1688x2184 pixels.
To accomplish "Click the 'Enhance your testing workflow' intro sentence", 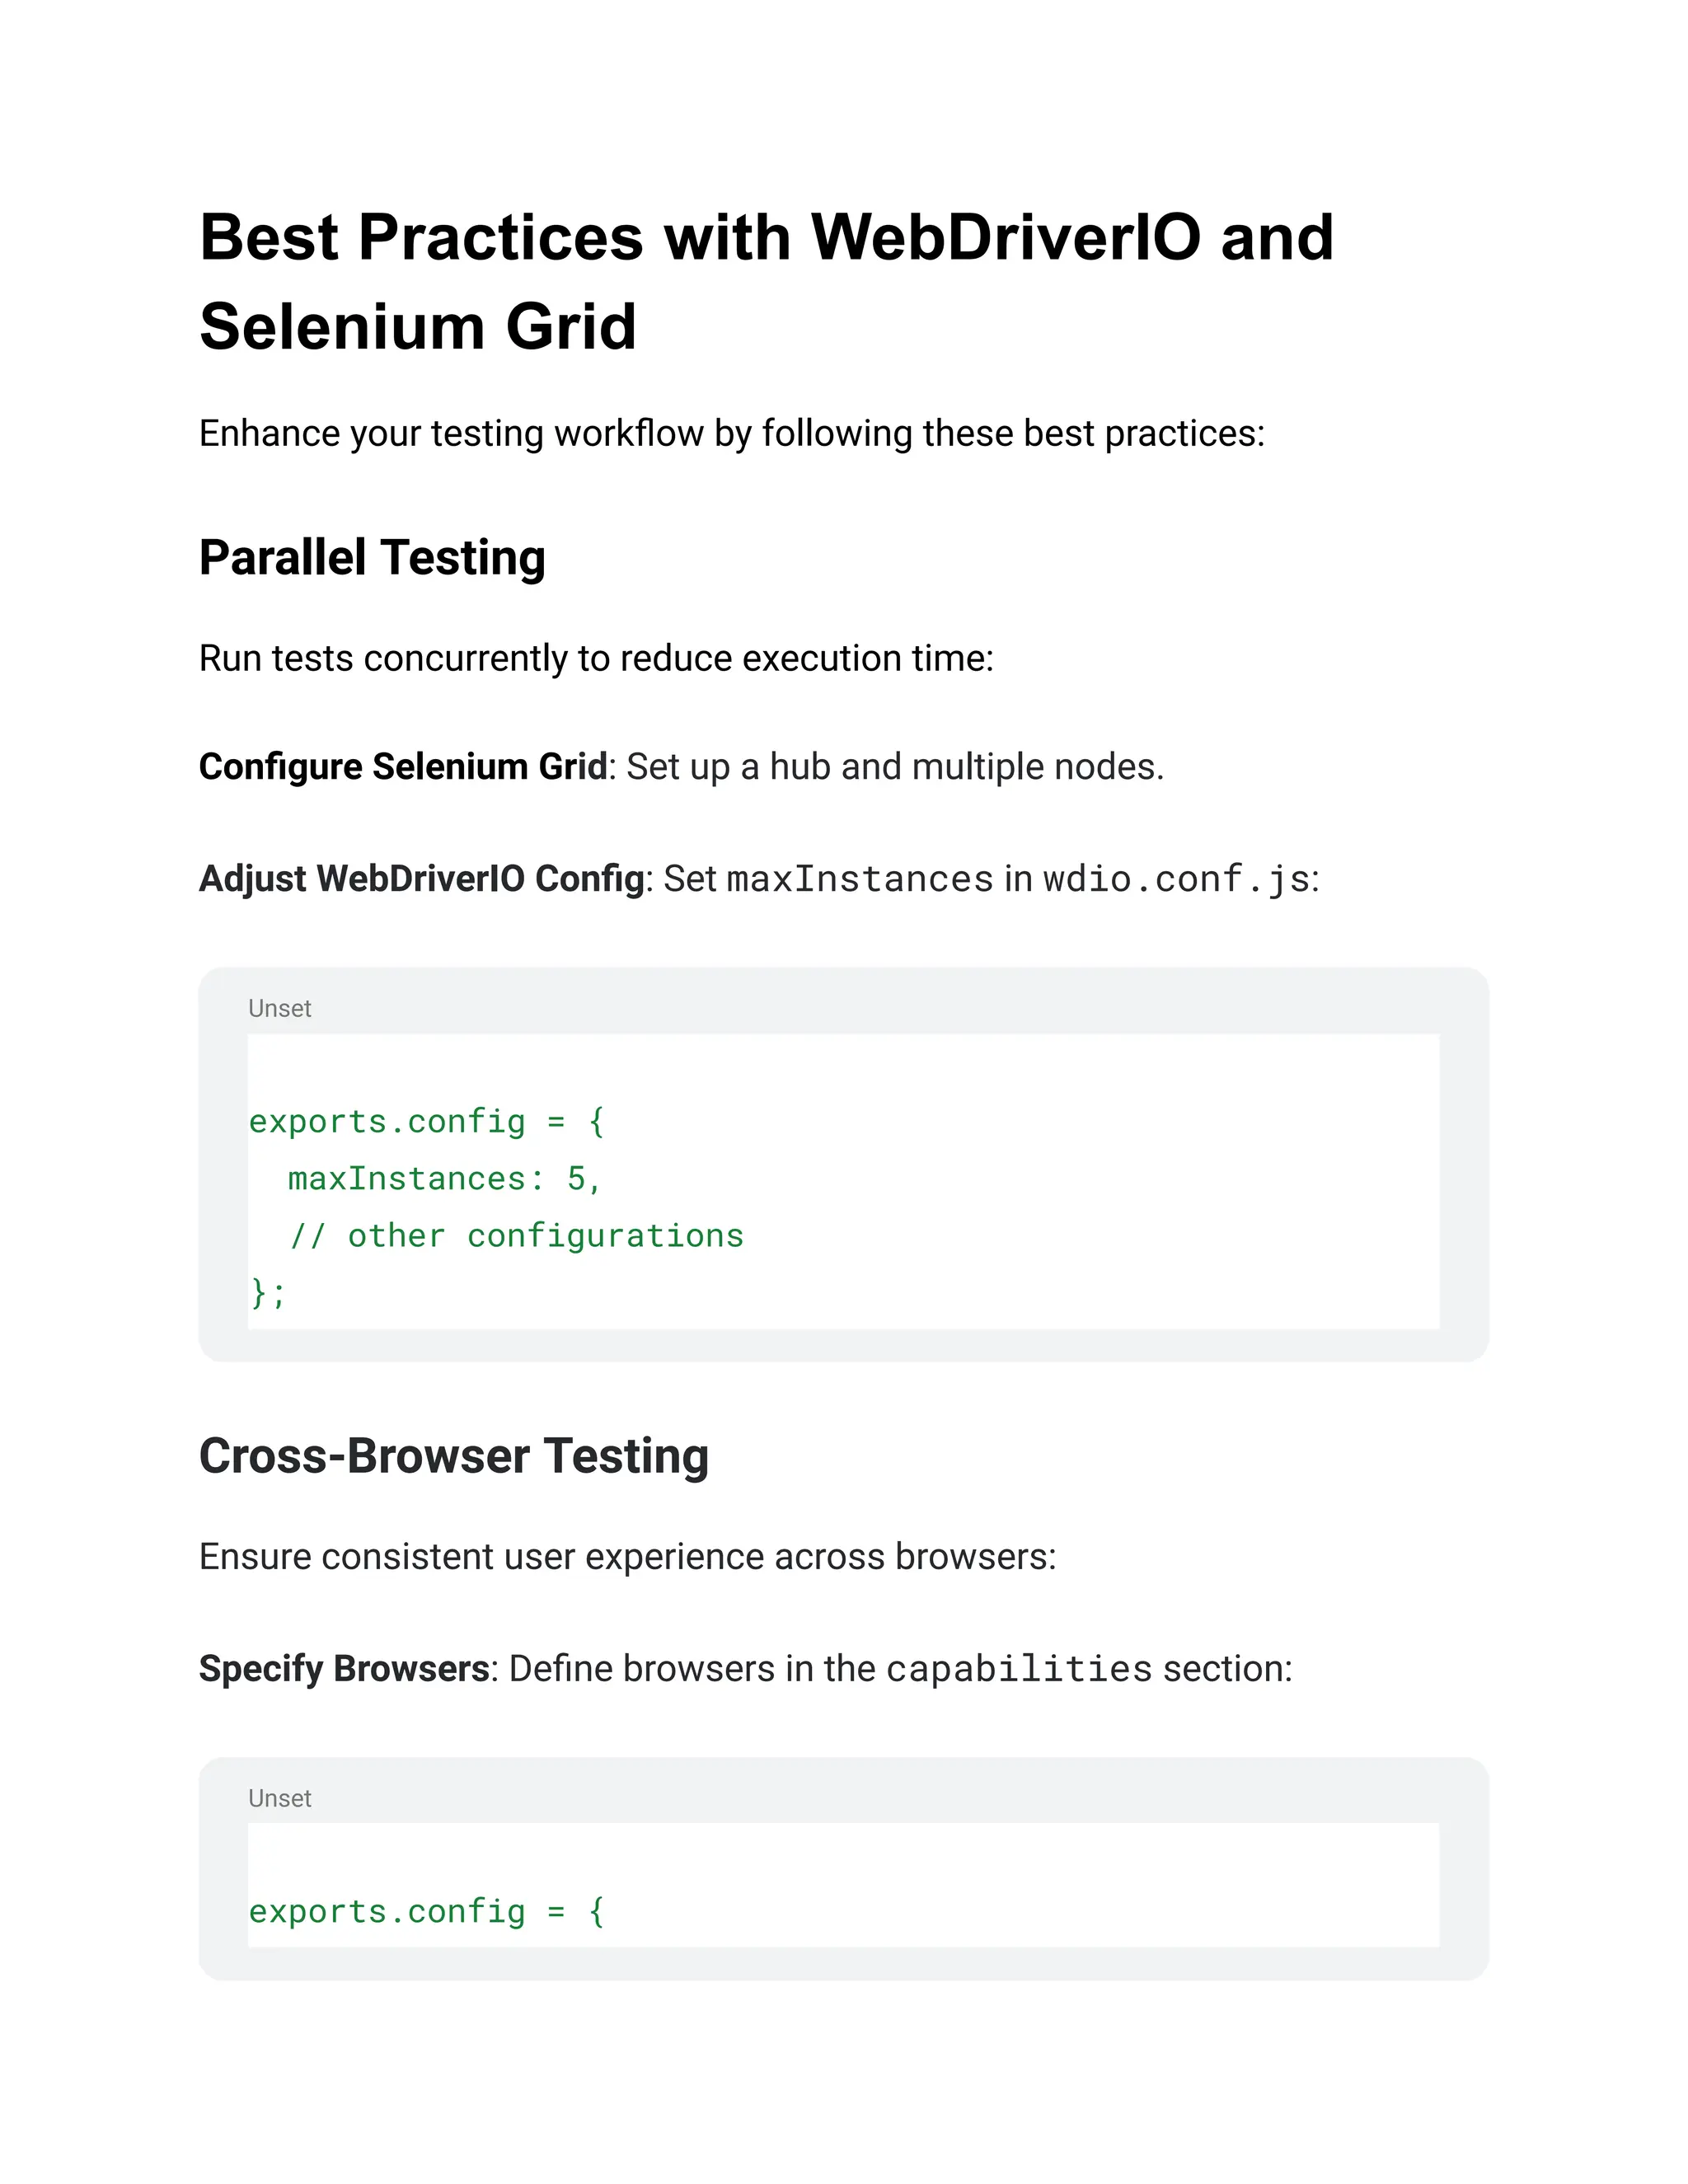I will point(731,434).
